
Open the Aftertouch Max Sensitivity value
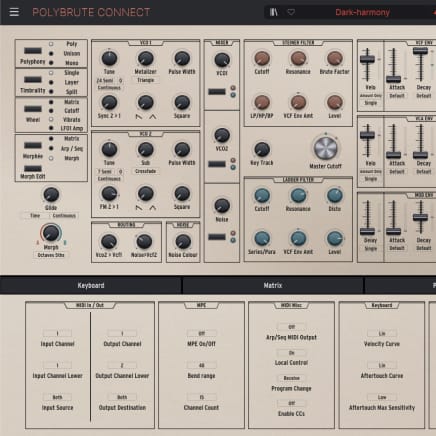[382, 397]
